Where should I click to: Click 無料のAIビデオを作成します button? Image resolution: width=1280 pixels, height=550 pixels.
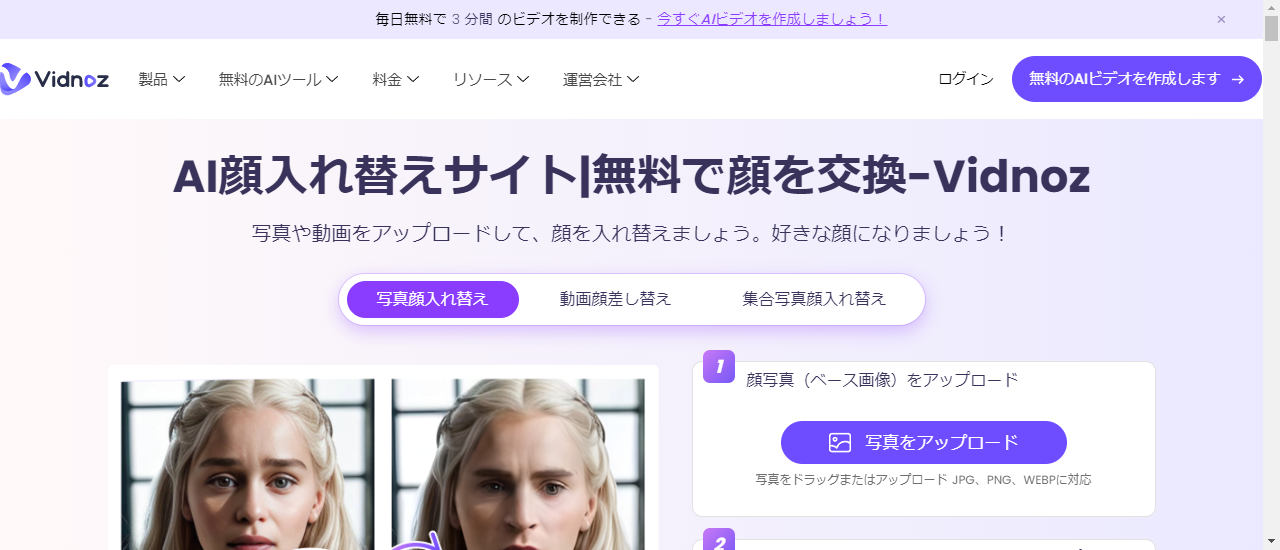[1137, 79]
